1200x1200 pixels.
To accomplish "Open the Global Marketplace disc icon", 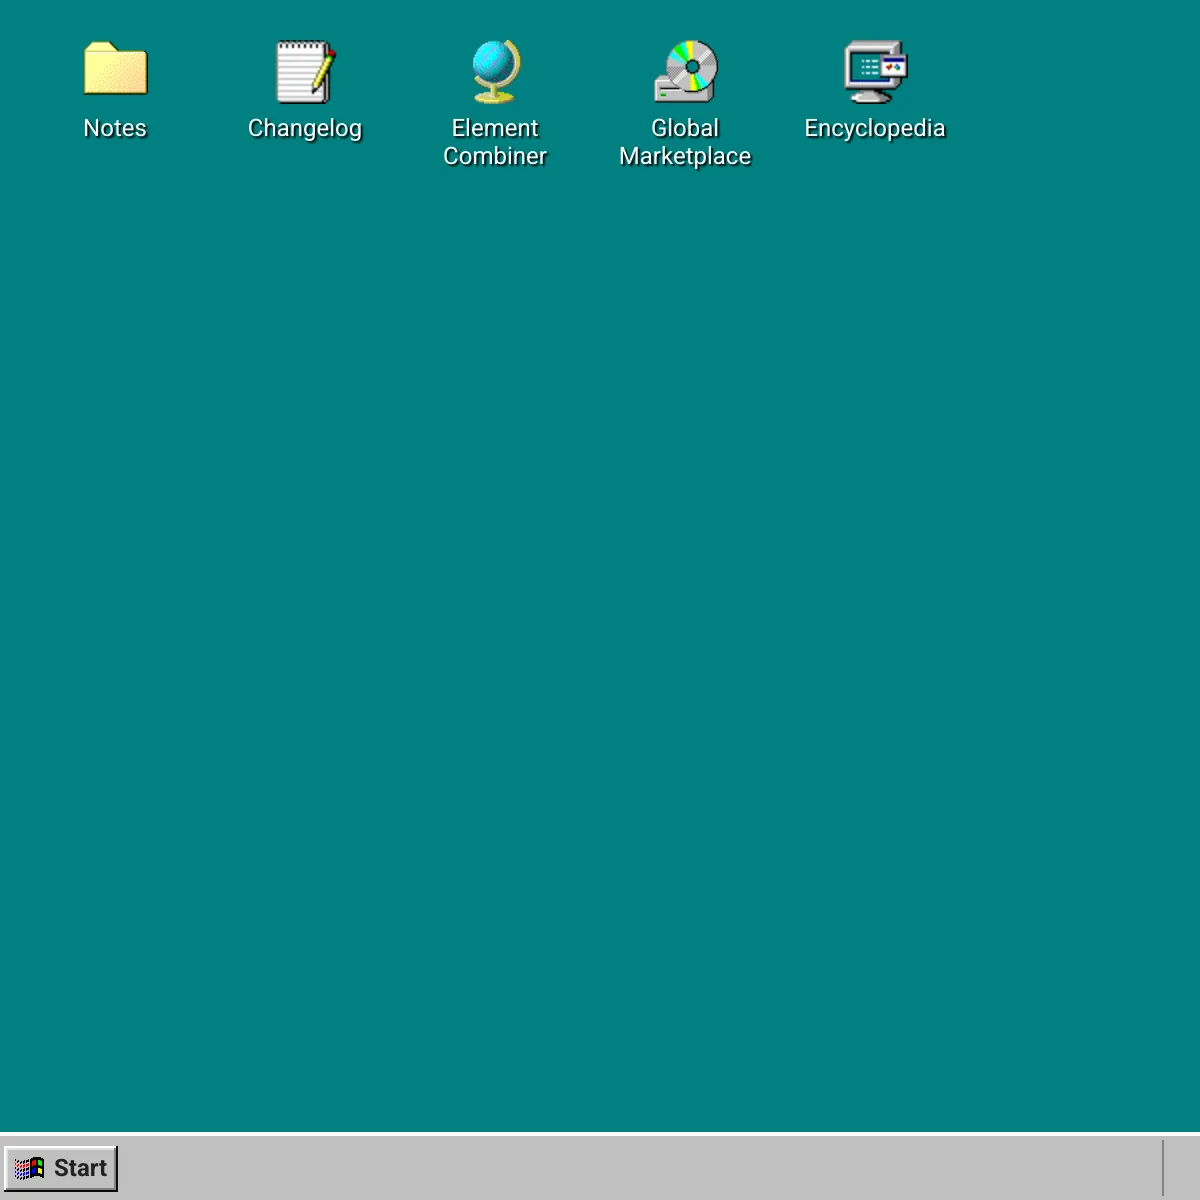I will (685, 71).
